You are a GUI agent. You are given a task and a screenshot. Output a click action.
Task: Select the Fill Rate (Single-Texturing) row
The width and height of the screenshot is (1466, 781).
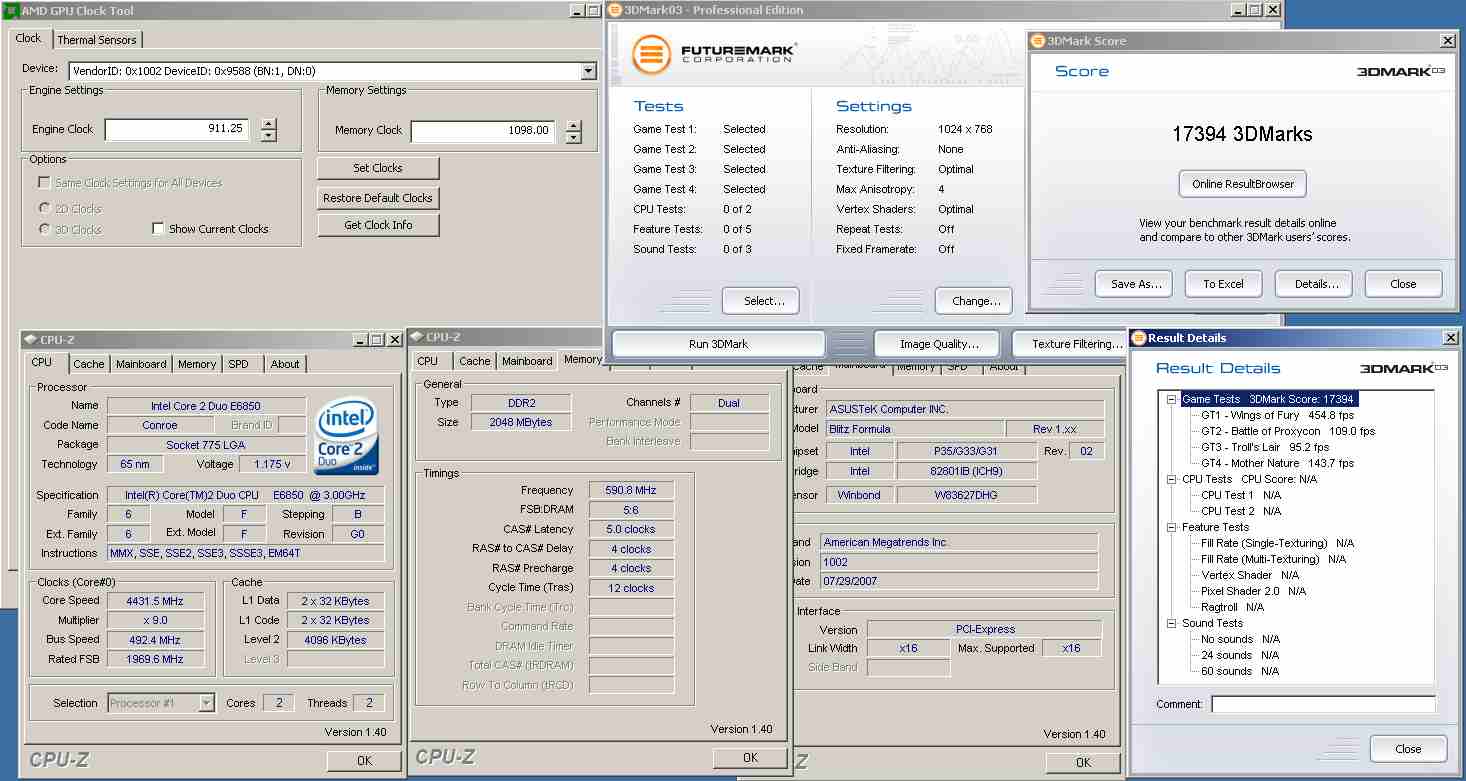(1277, 543)
